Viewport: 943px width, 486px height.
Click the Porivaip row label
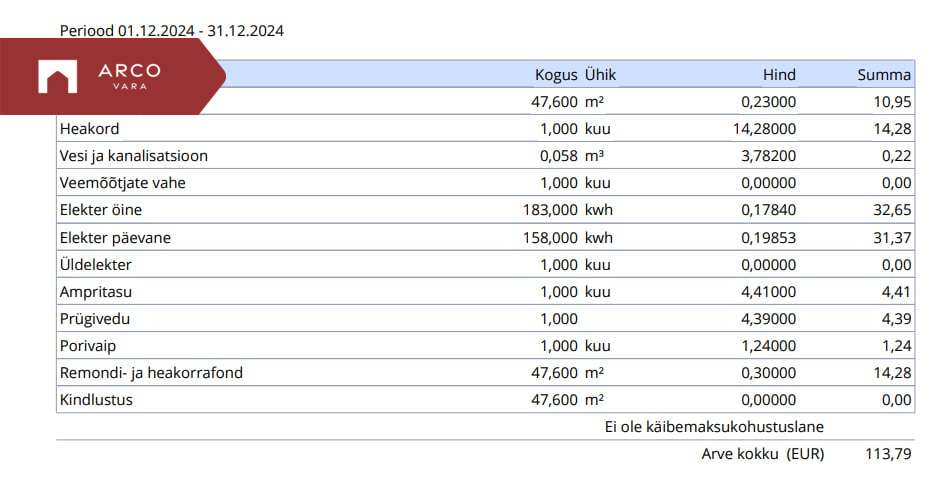pyautogui.click(x=89, y=345)
